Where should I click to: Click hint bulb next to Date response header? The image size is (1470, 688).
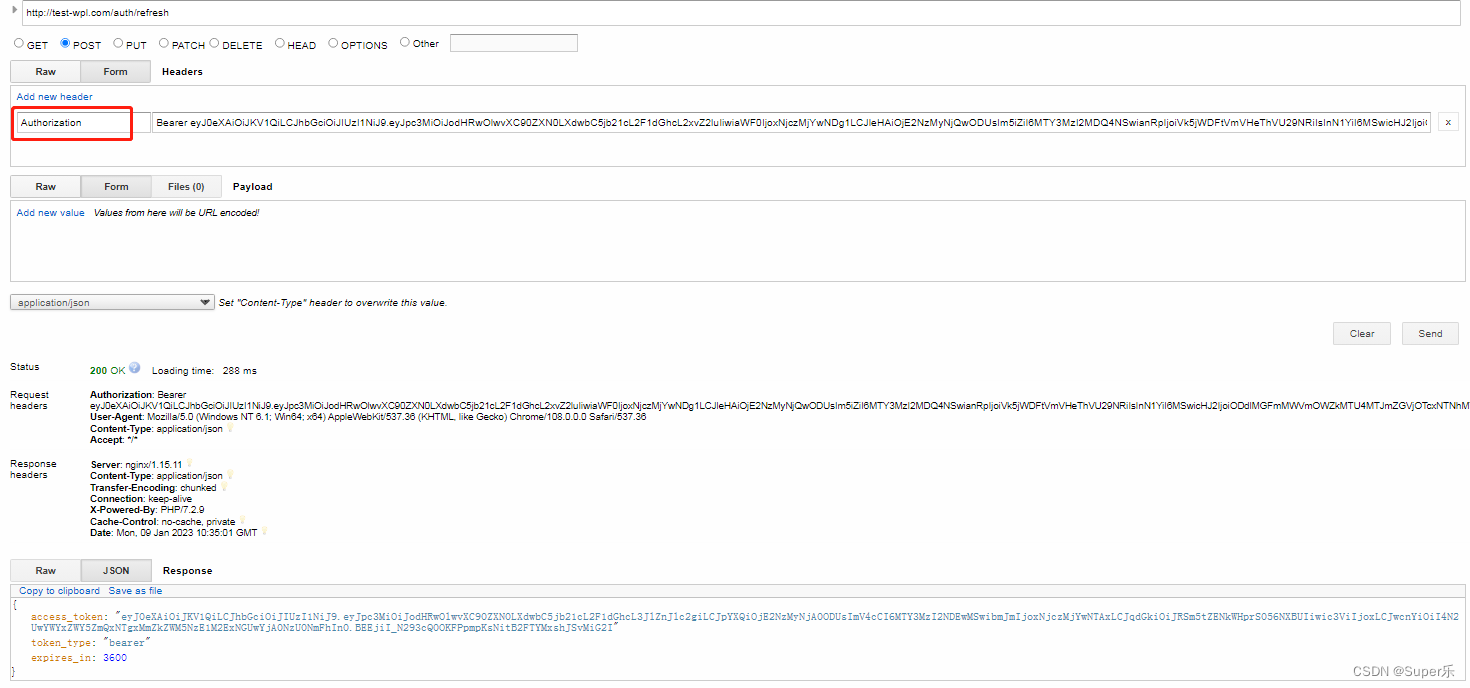coord(265,532)
